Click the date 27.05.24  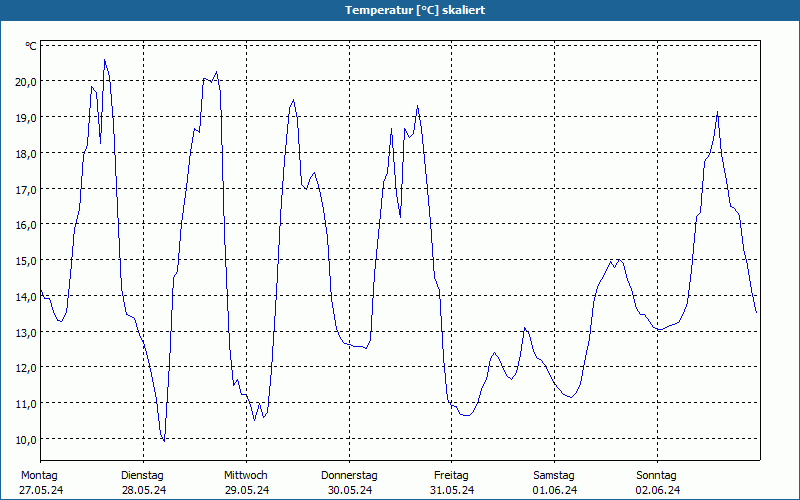(41, 490)
